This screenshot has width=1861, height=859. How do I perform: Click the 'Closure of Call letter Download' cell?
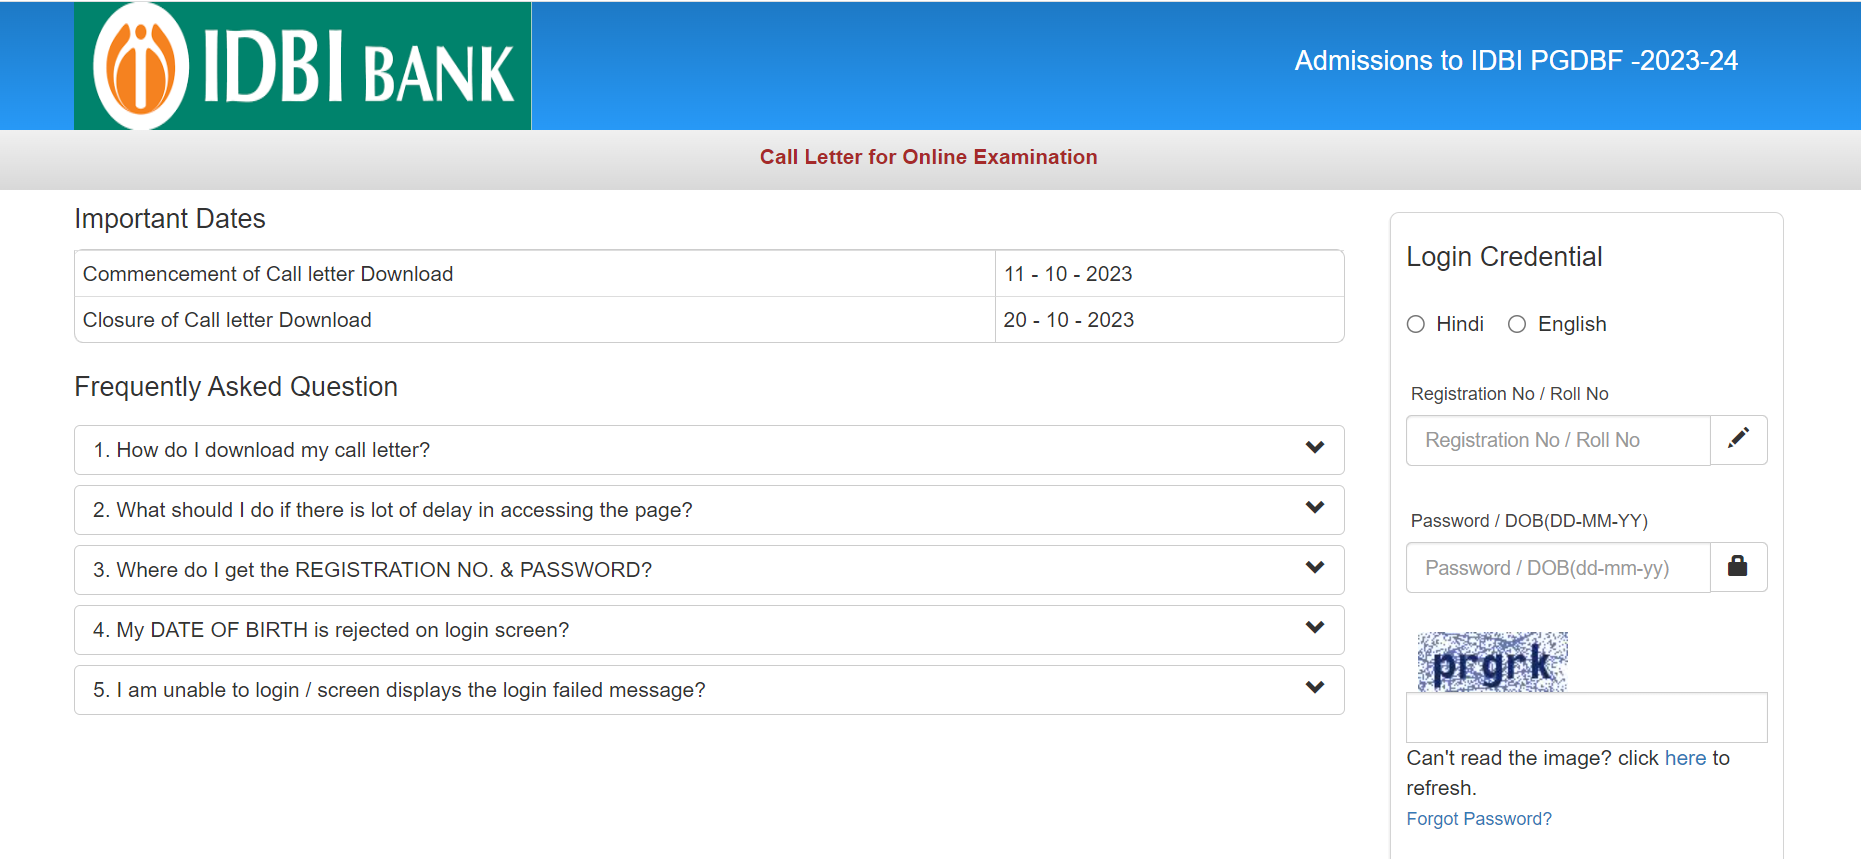[x=535, y=320]
